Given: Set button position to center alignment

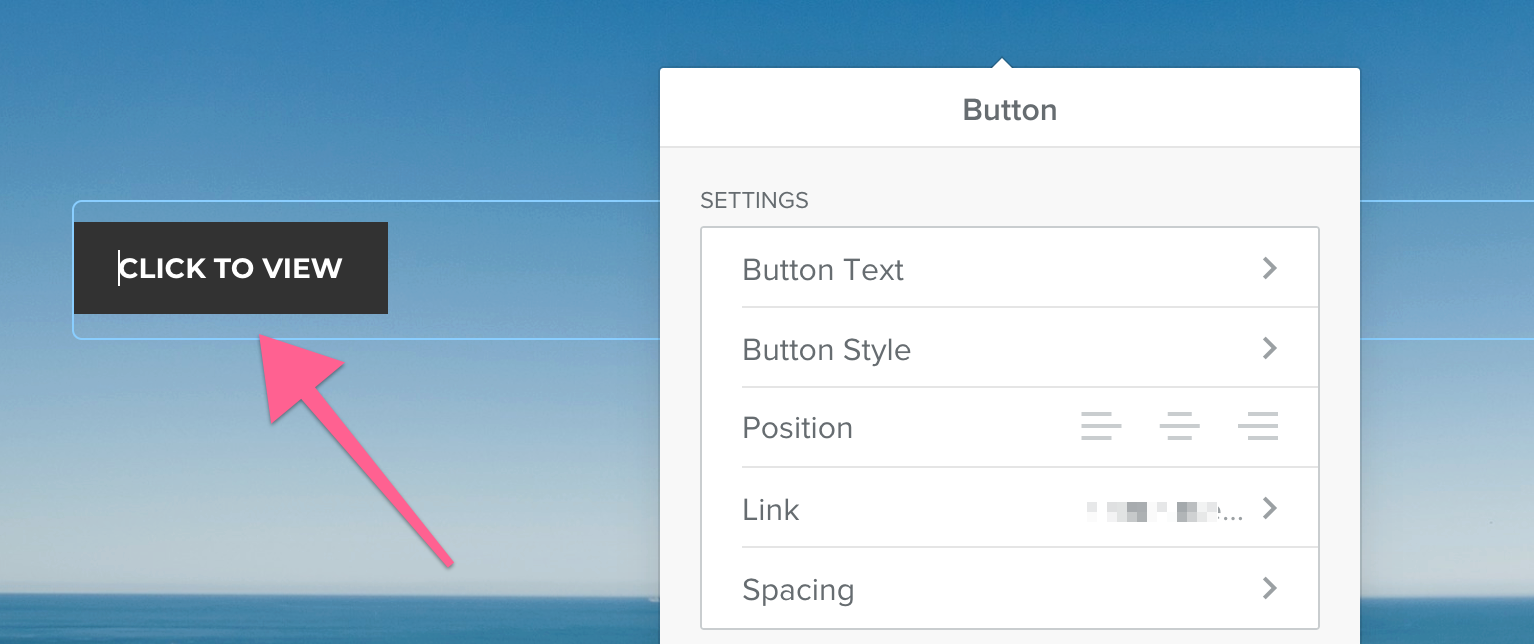Looking at the screenshot, I should (1179, 427).
